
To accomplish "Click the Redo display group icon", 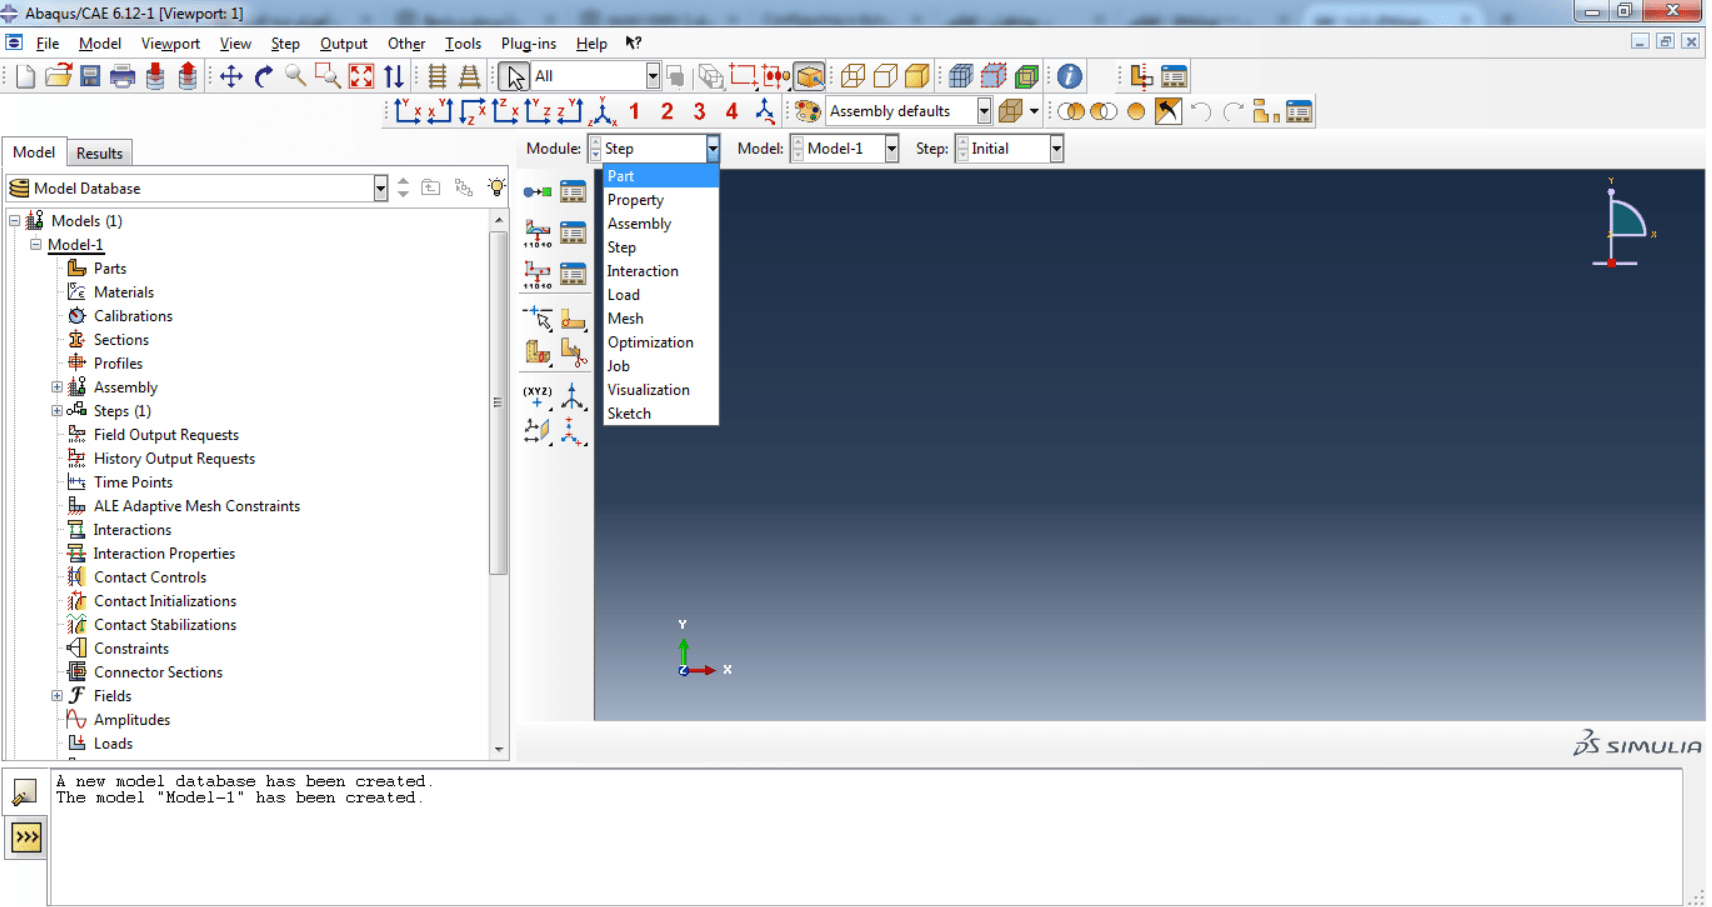I will (x=1233, y=111).
